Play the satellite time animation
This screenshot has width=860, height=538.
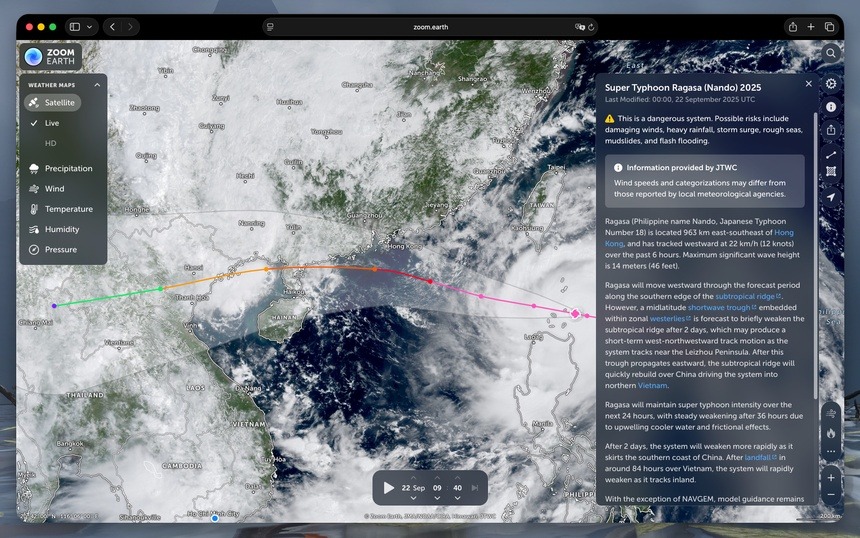[x=389, y=488]
